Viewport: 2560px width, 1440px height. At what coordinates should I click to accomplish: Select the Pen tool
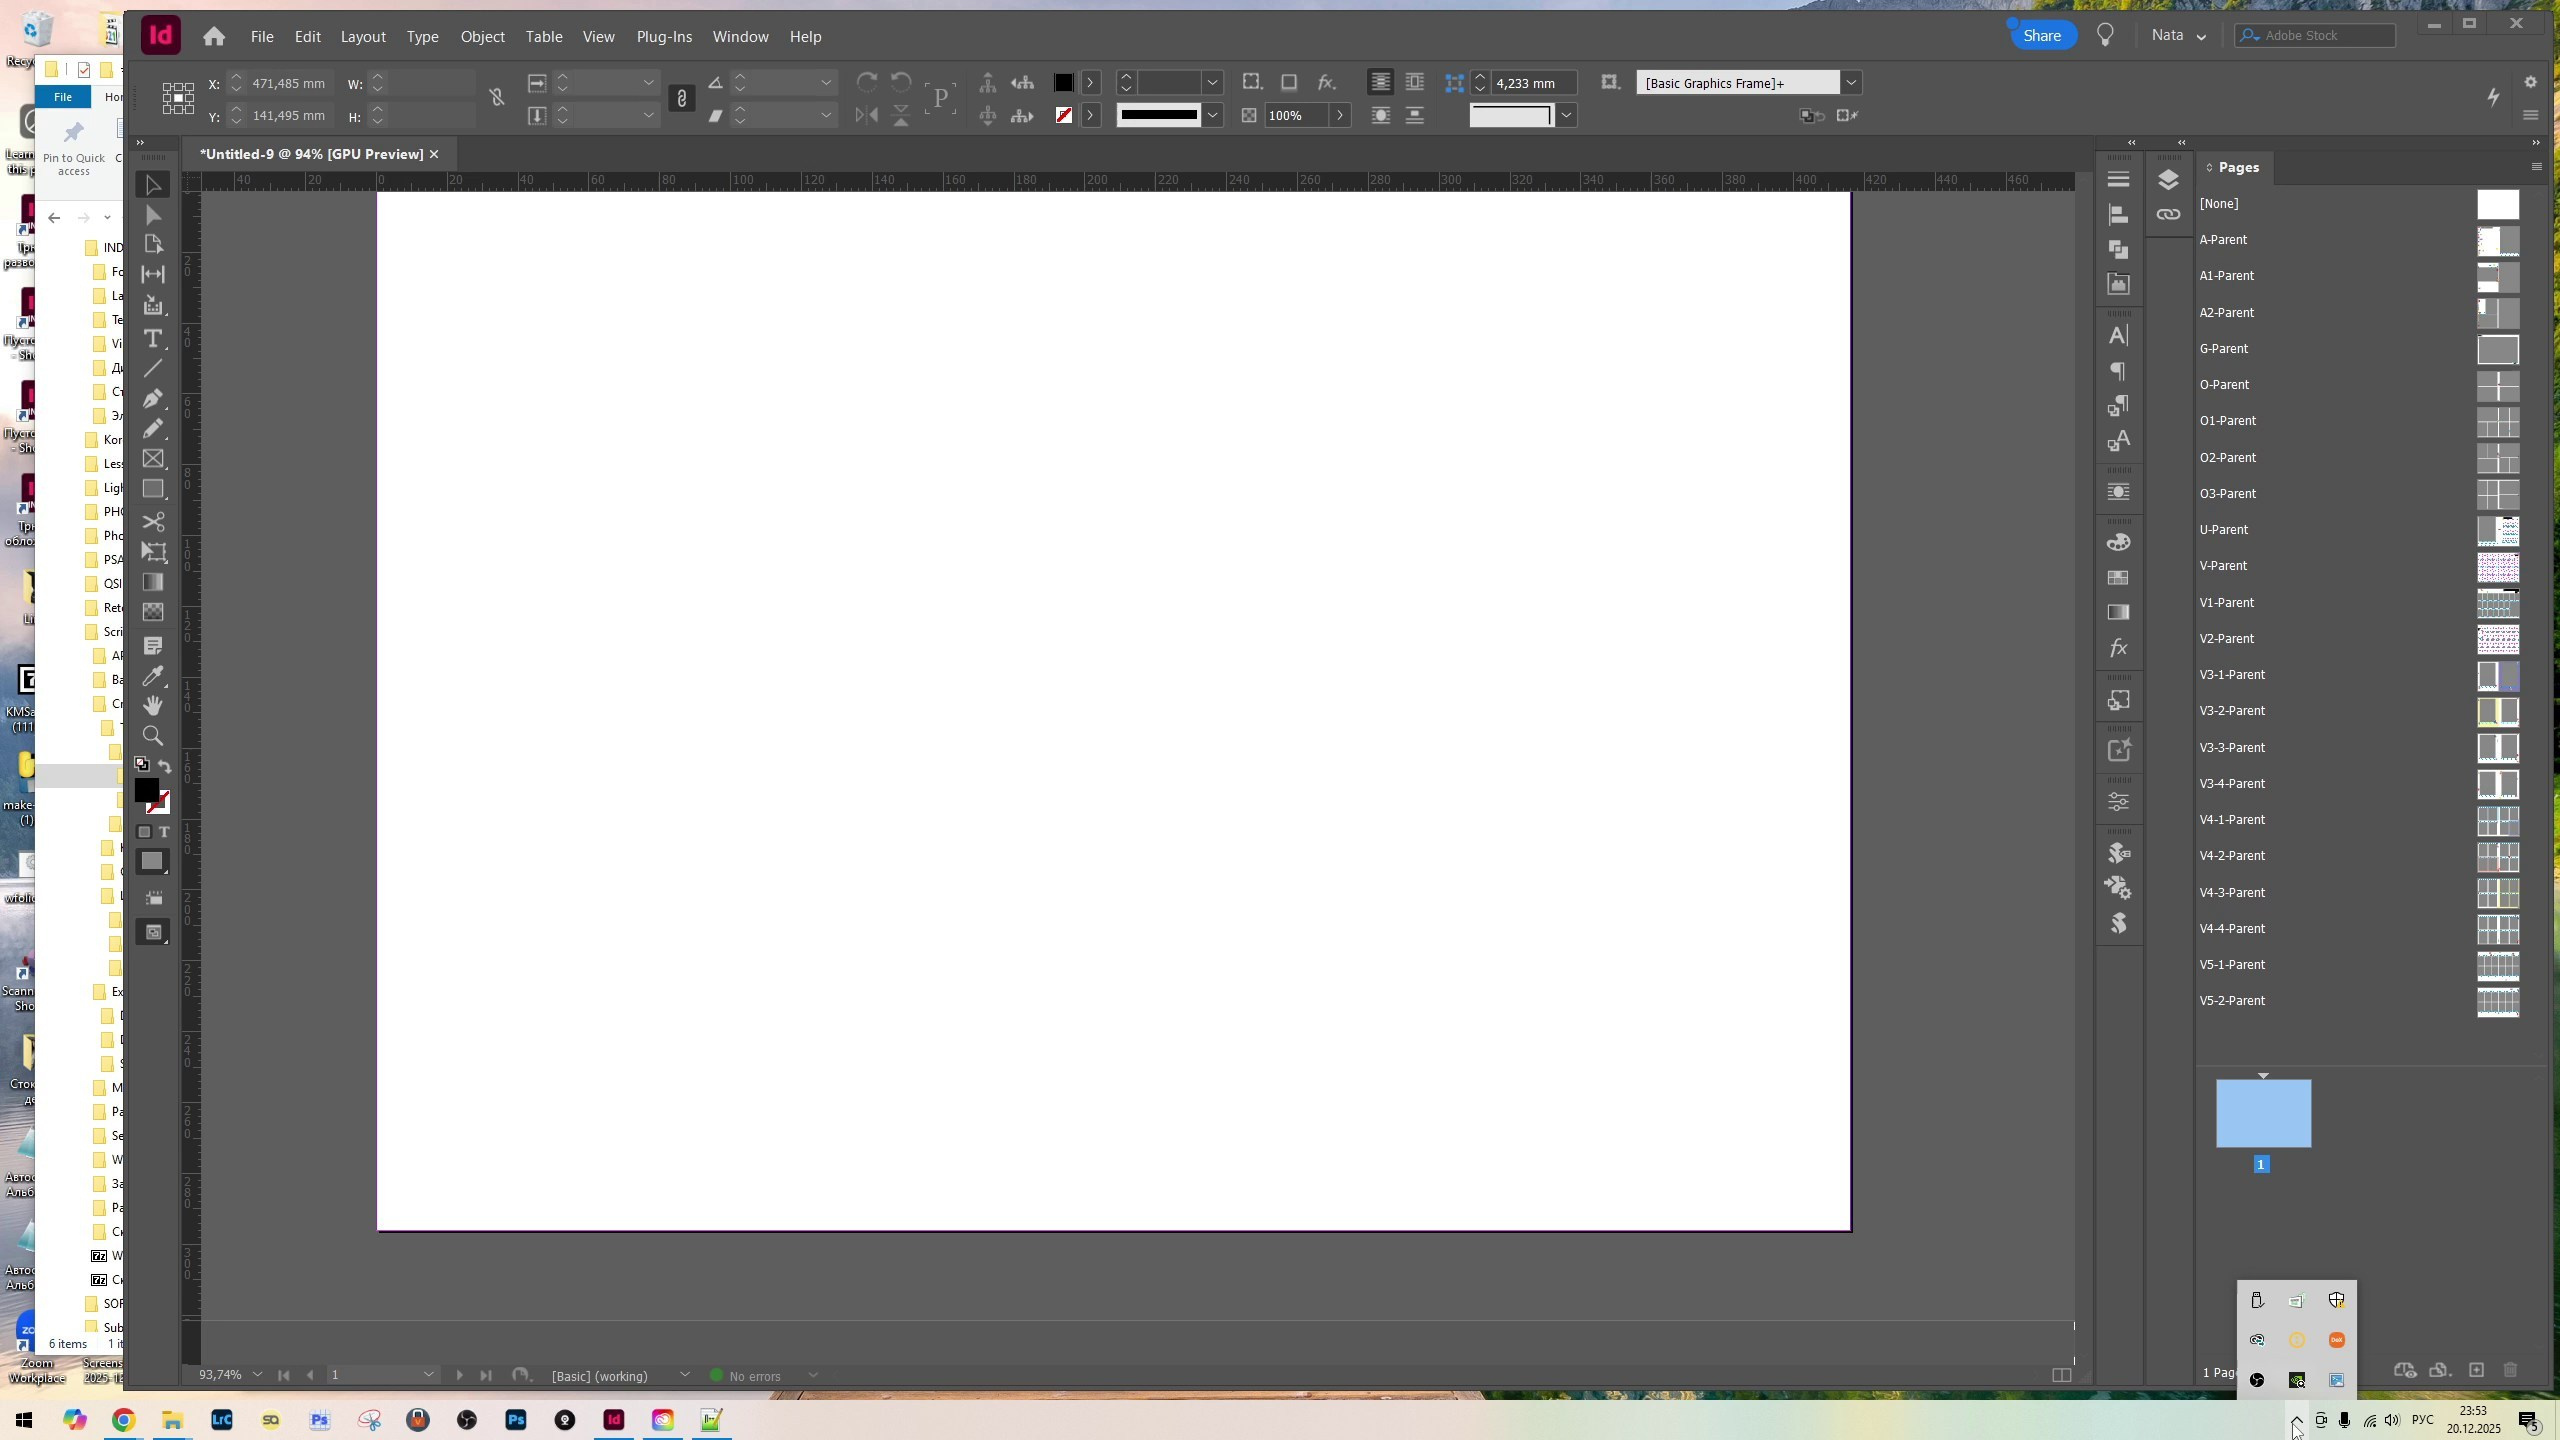coord(153,399)
